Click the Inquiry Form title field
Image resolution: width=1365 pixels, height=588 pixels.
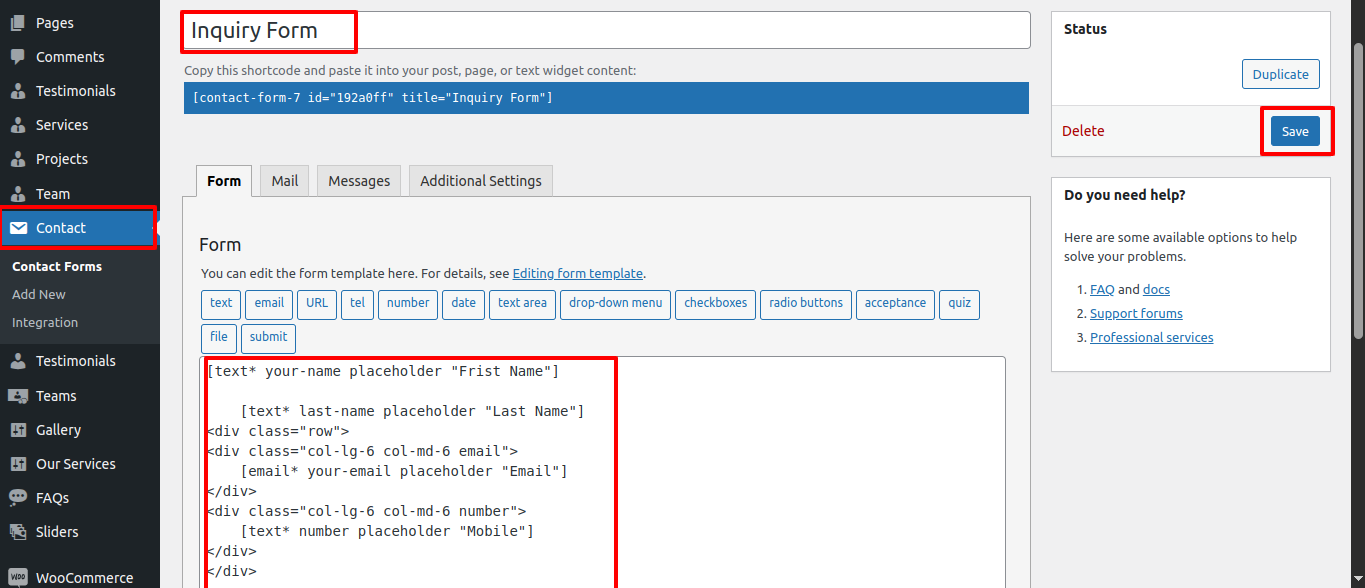605,31
